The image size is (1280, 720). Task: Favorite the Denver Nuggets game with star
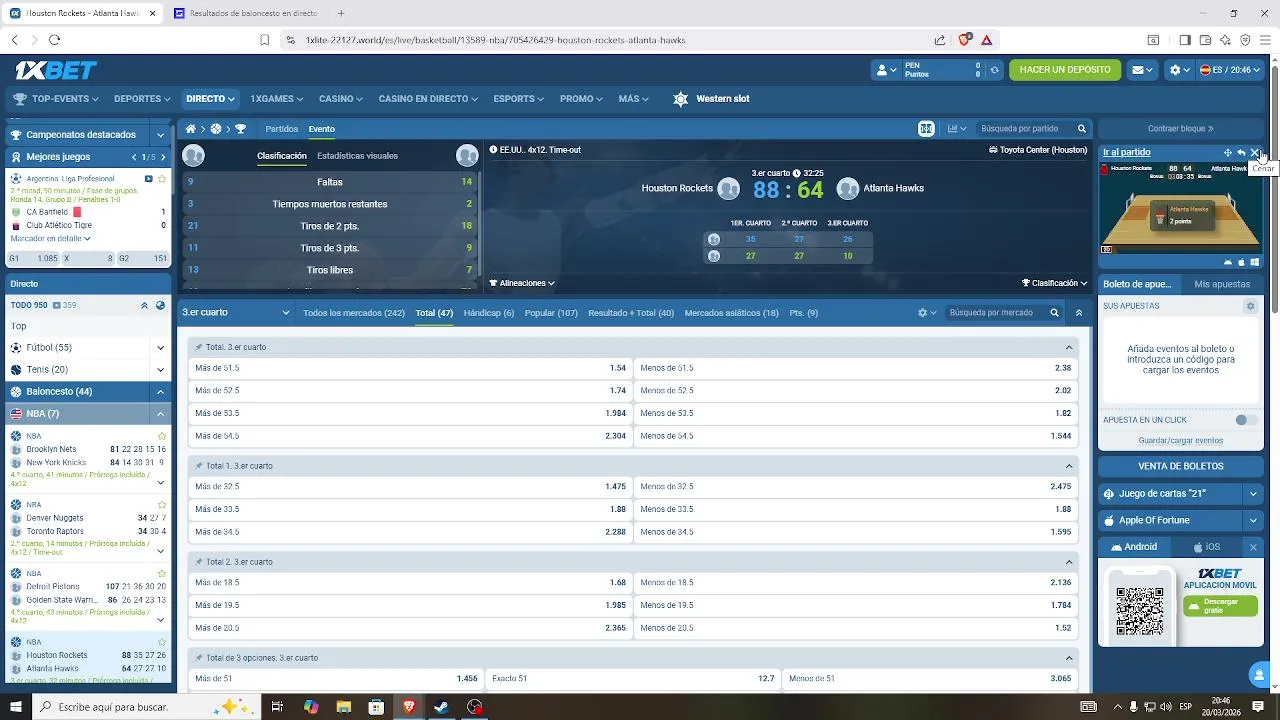point(162,505)
